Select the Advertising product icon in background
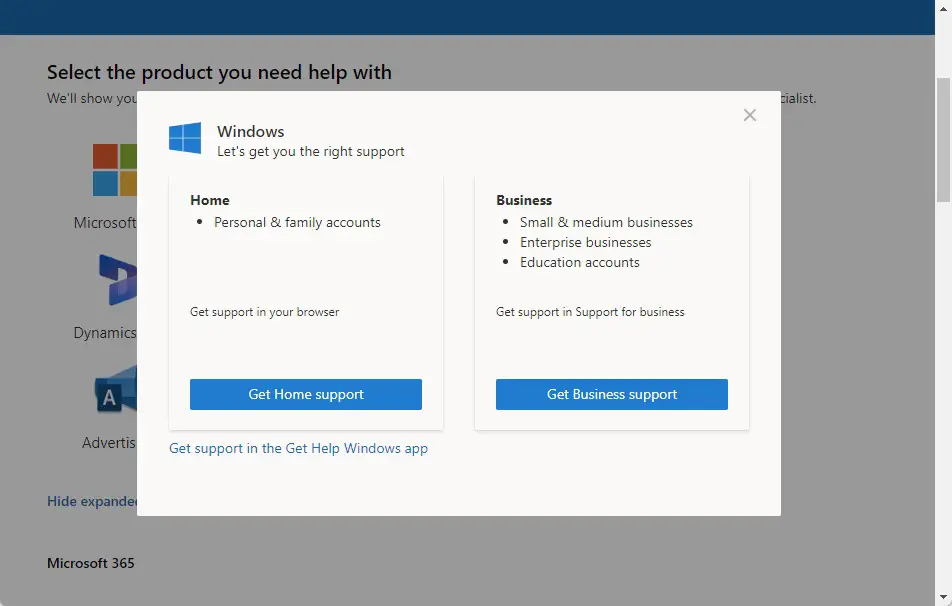952x606 pixels. pyautogui.click(x=116, y=390)
